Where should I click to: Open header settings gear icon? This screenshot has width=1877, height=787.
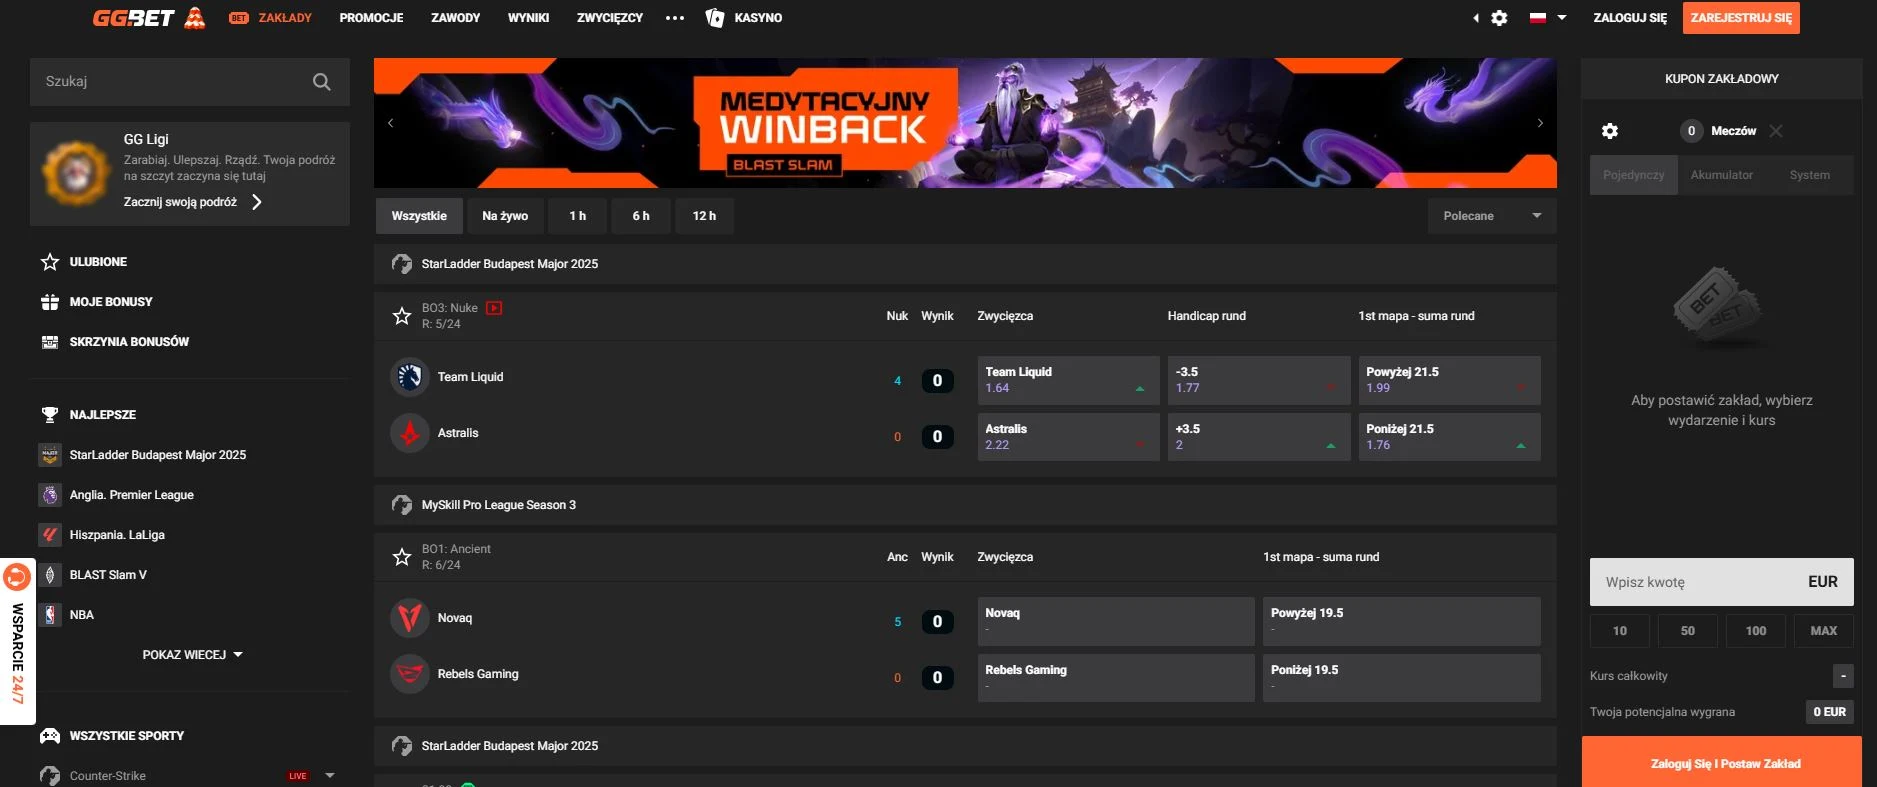(x=1499, y=18)
